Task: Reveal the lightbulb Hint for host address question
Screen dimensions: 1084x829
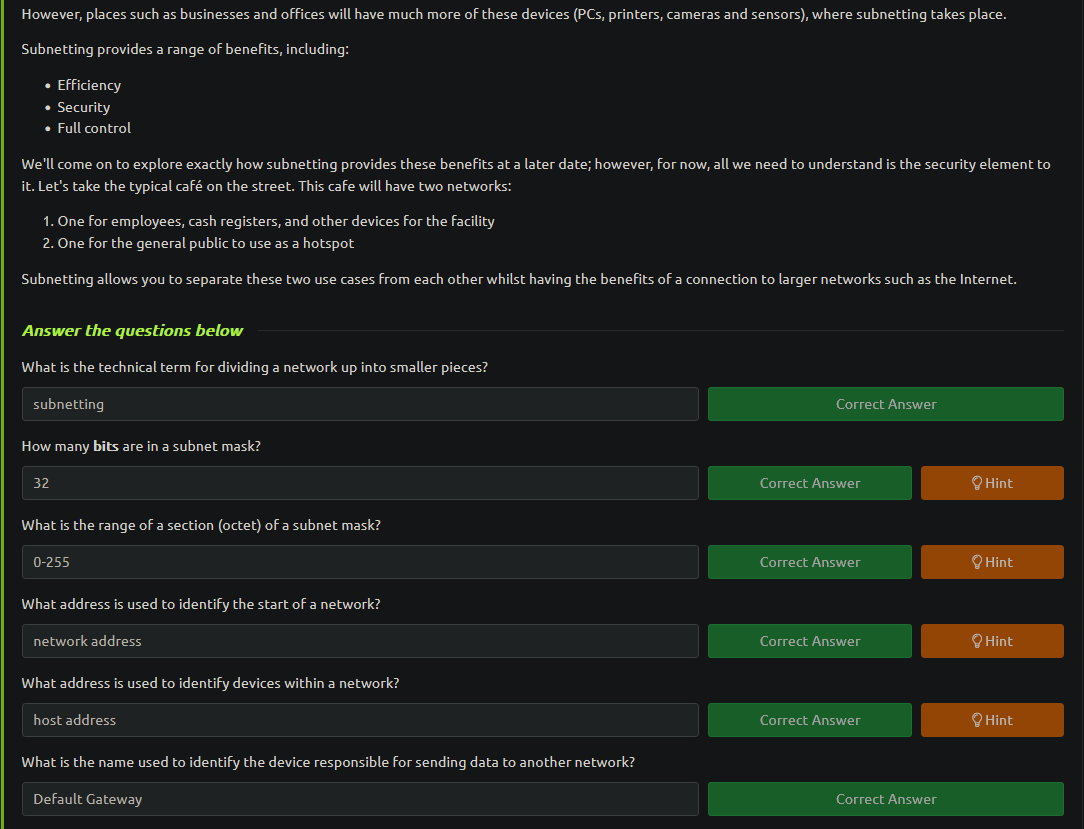Action: (x=991, y=719)
